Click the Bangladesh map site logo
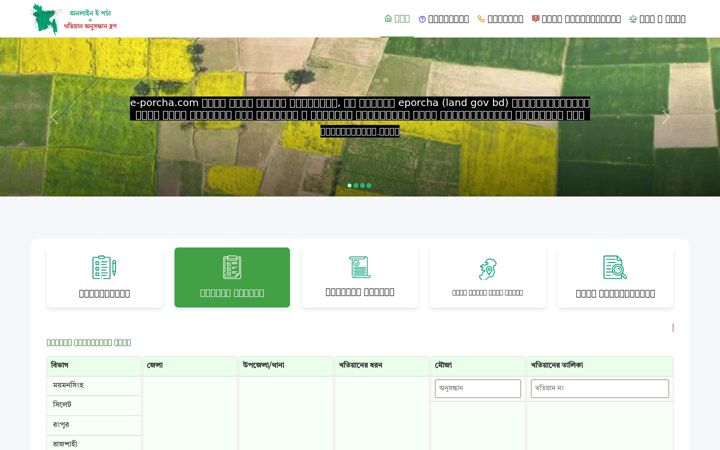The width and height of the screenshot is (720, 450). pyautogui.click(x=74, y=19)
